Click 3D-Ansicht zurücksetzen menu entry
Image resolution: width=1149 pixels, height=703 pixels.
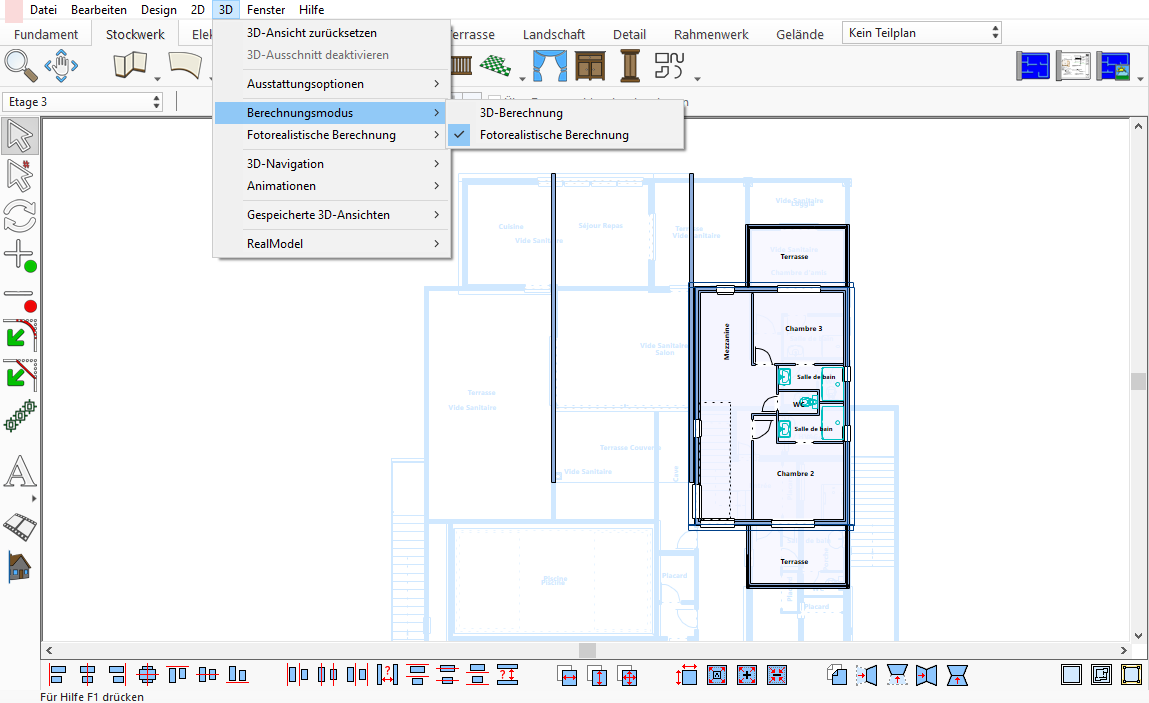click(x=312, y=33)
